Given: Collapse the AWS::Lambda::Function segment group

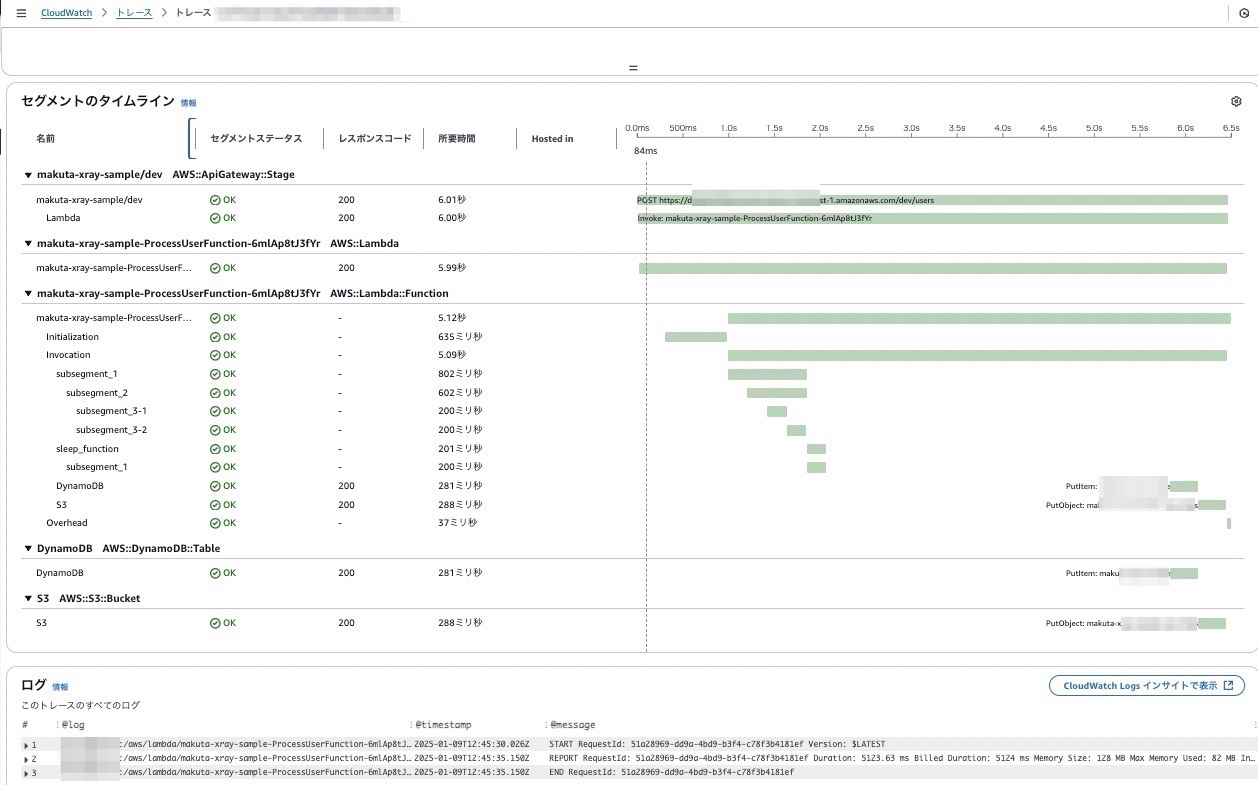Looking at the screenshot, I should (x=28, y=294).
